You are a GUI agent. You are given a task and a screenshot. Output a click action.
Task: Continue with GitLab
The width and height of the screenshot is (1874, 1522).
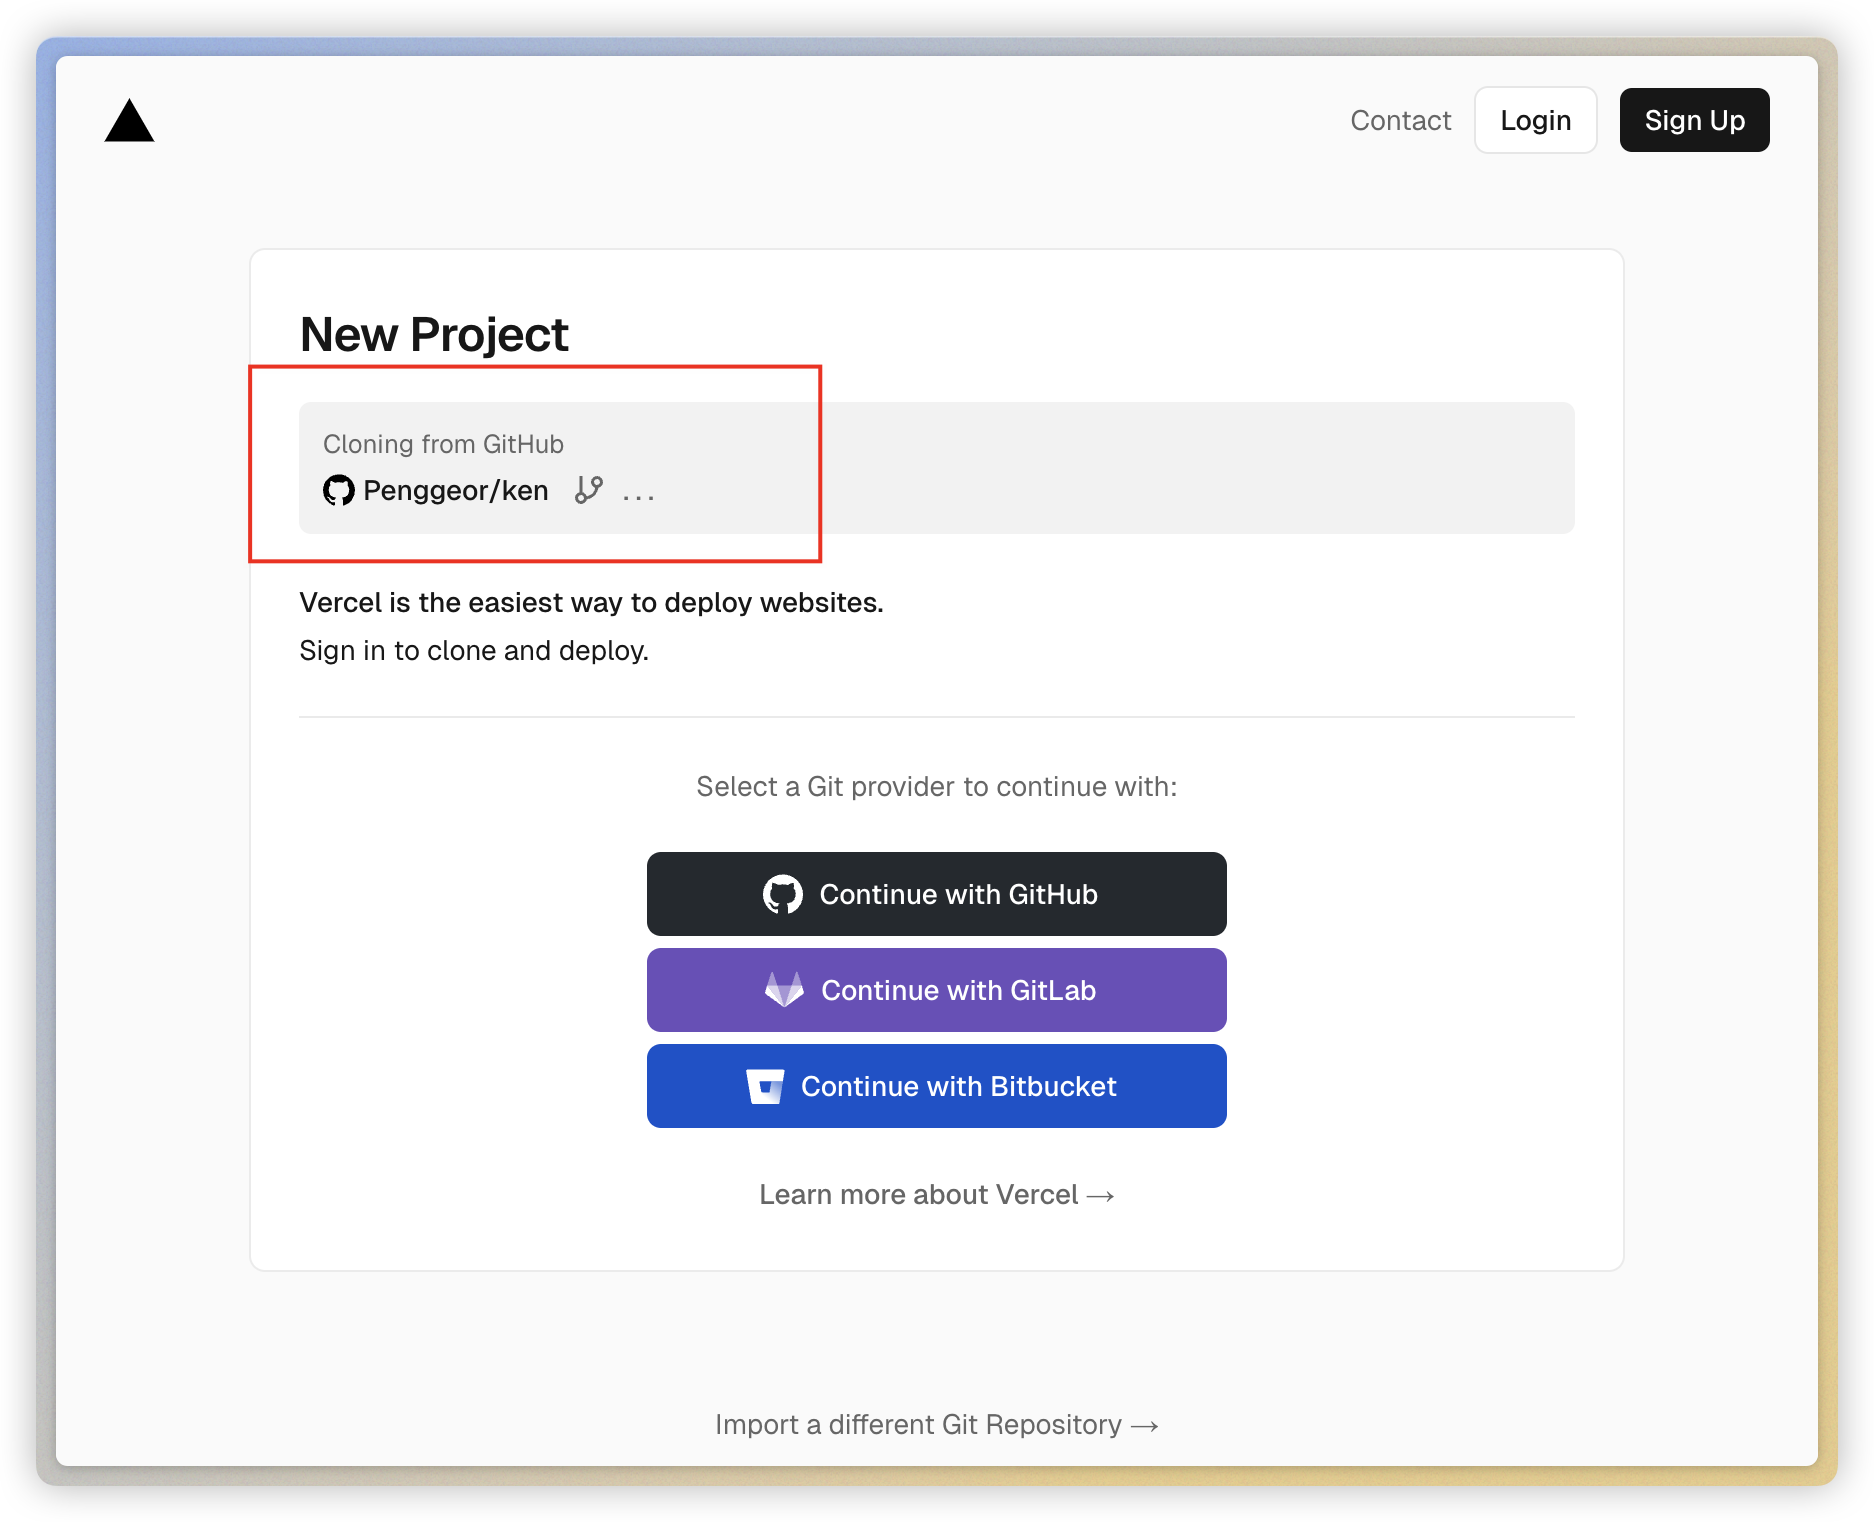[x=936, y=990]
